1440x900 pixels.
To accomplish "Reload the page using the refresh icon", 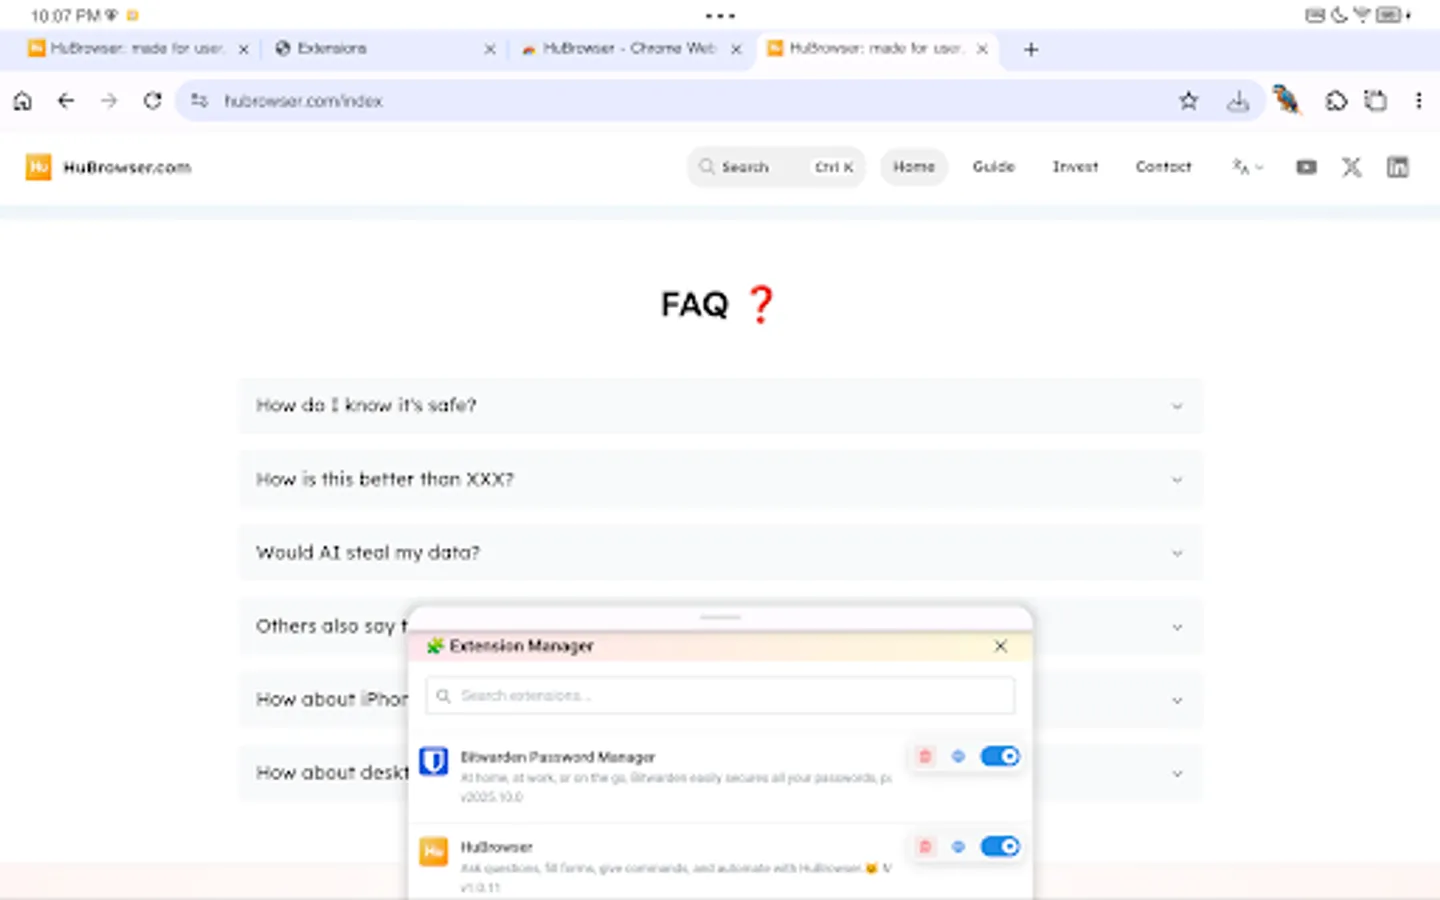I will coord(152,100).
